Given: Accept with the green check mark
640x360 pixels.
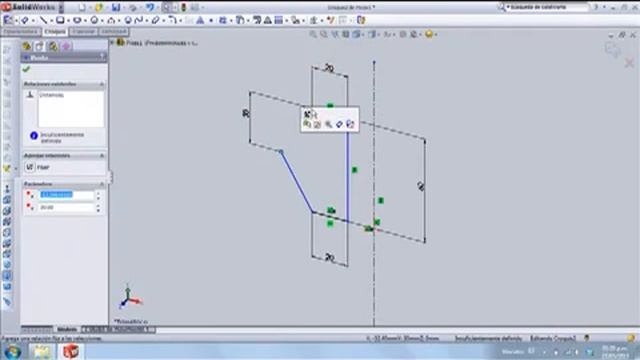Looking at the screenshot, I should tap(27, 69).
